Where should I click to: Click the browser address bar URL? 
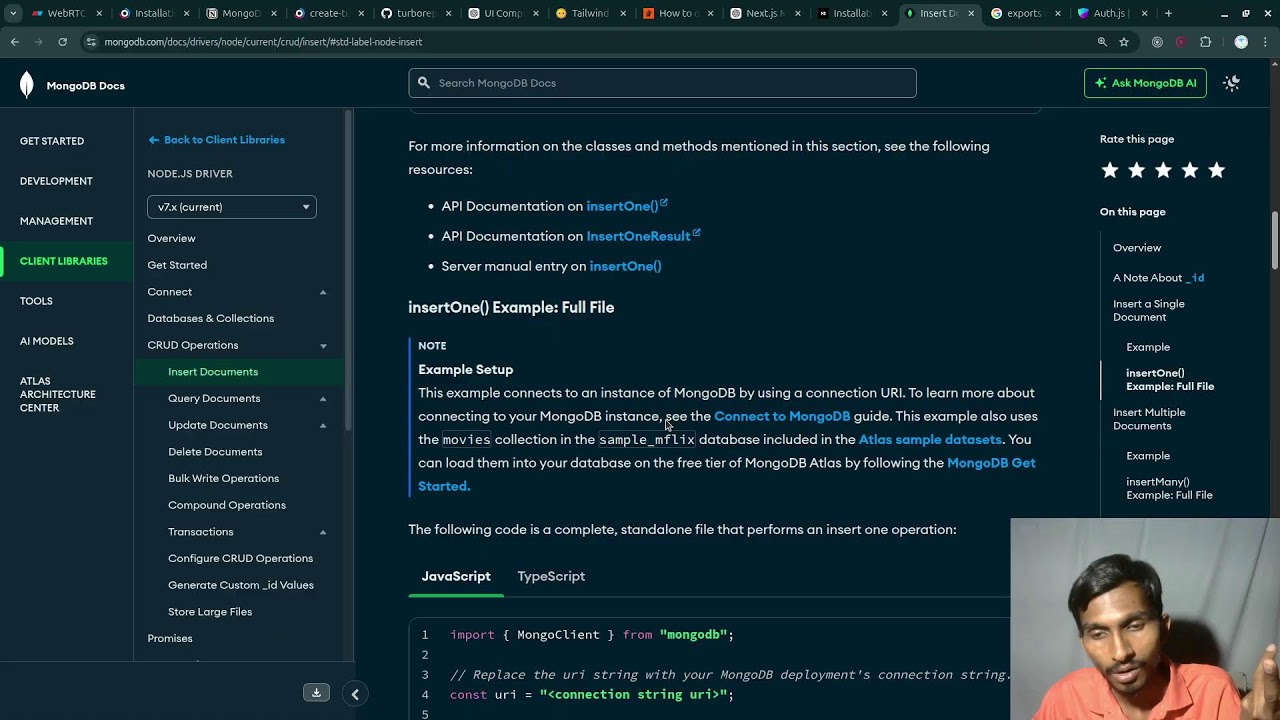(263, 42)
